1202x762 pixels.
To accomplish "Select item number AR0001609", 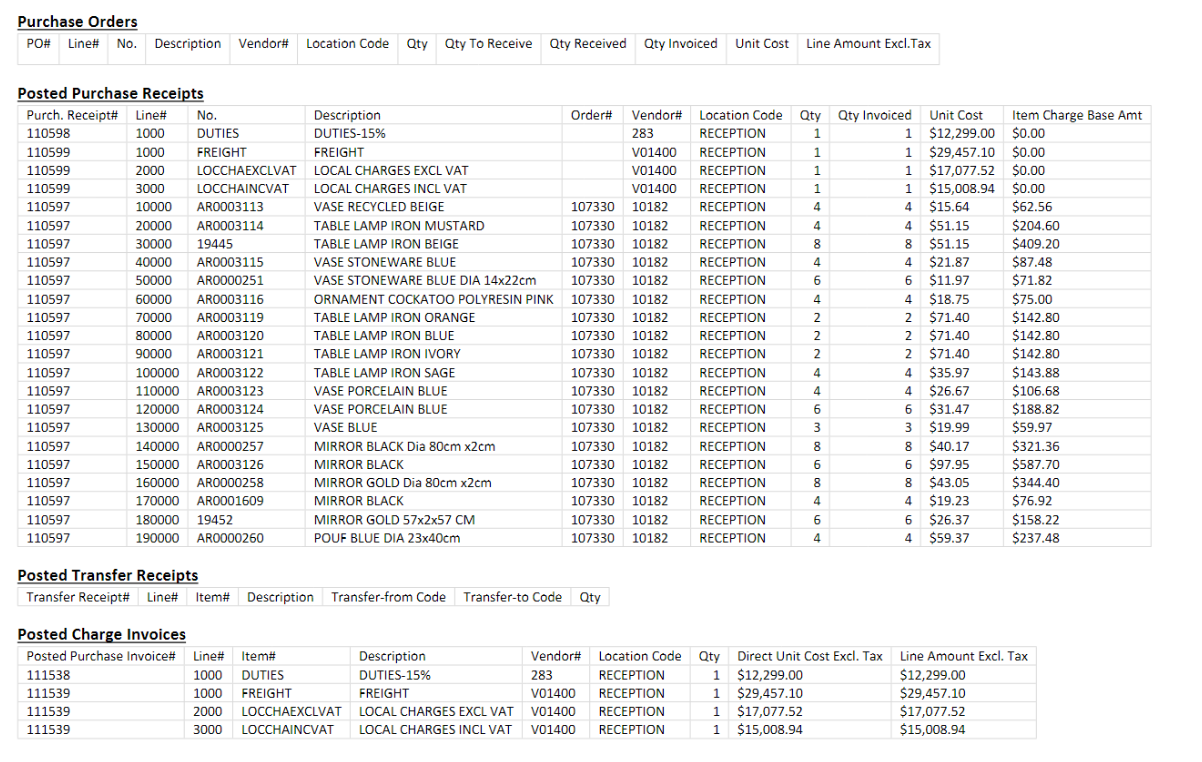I will click(230, 501).
